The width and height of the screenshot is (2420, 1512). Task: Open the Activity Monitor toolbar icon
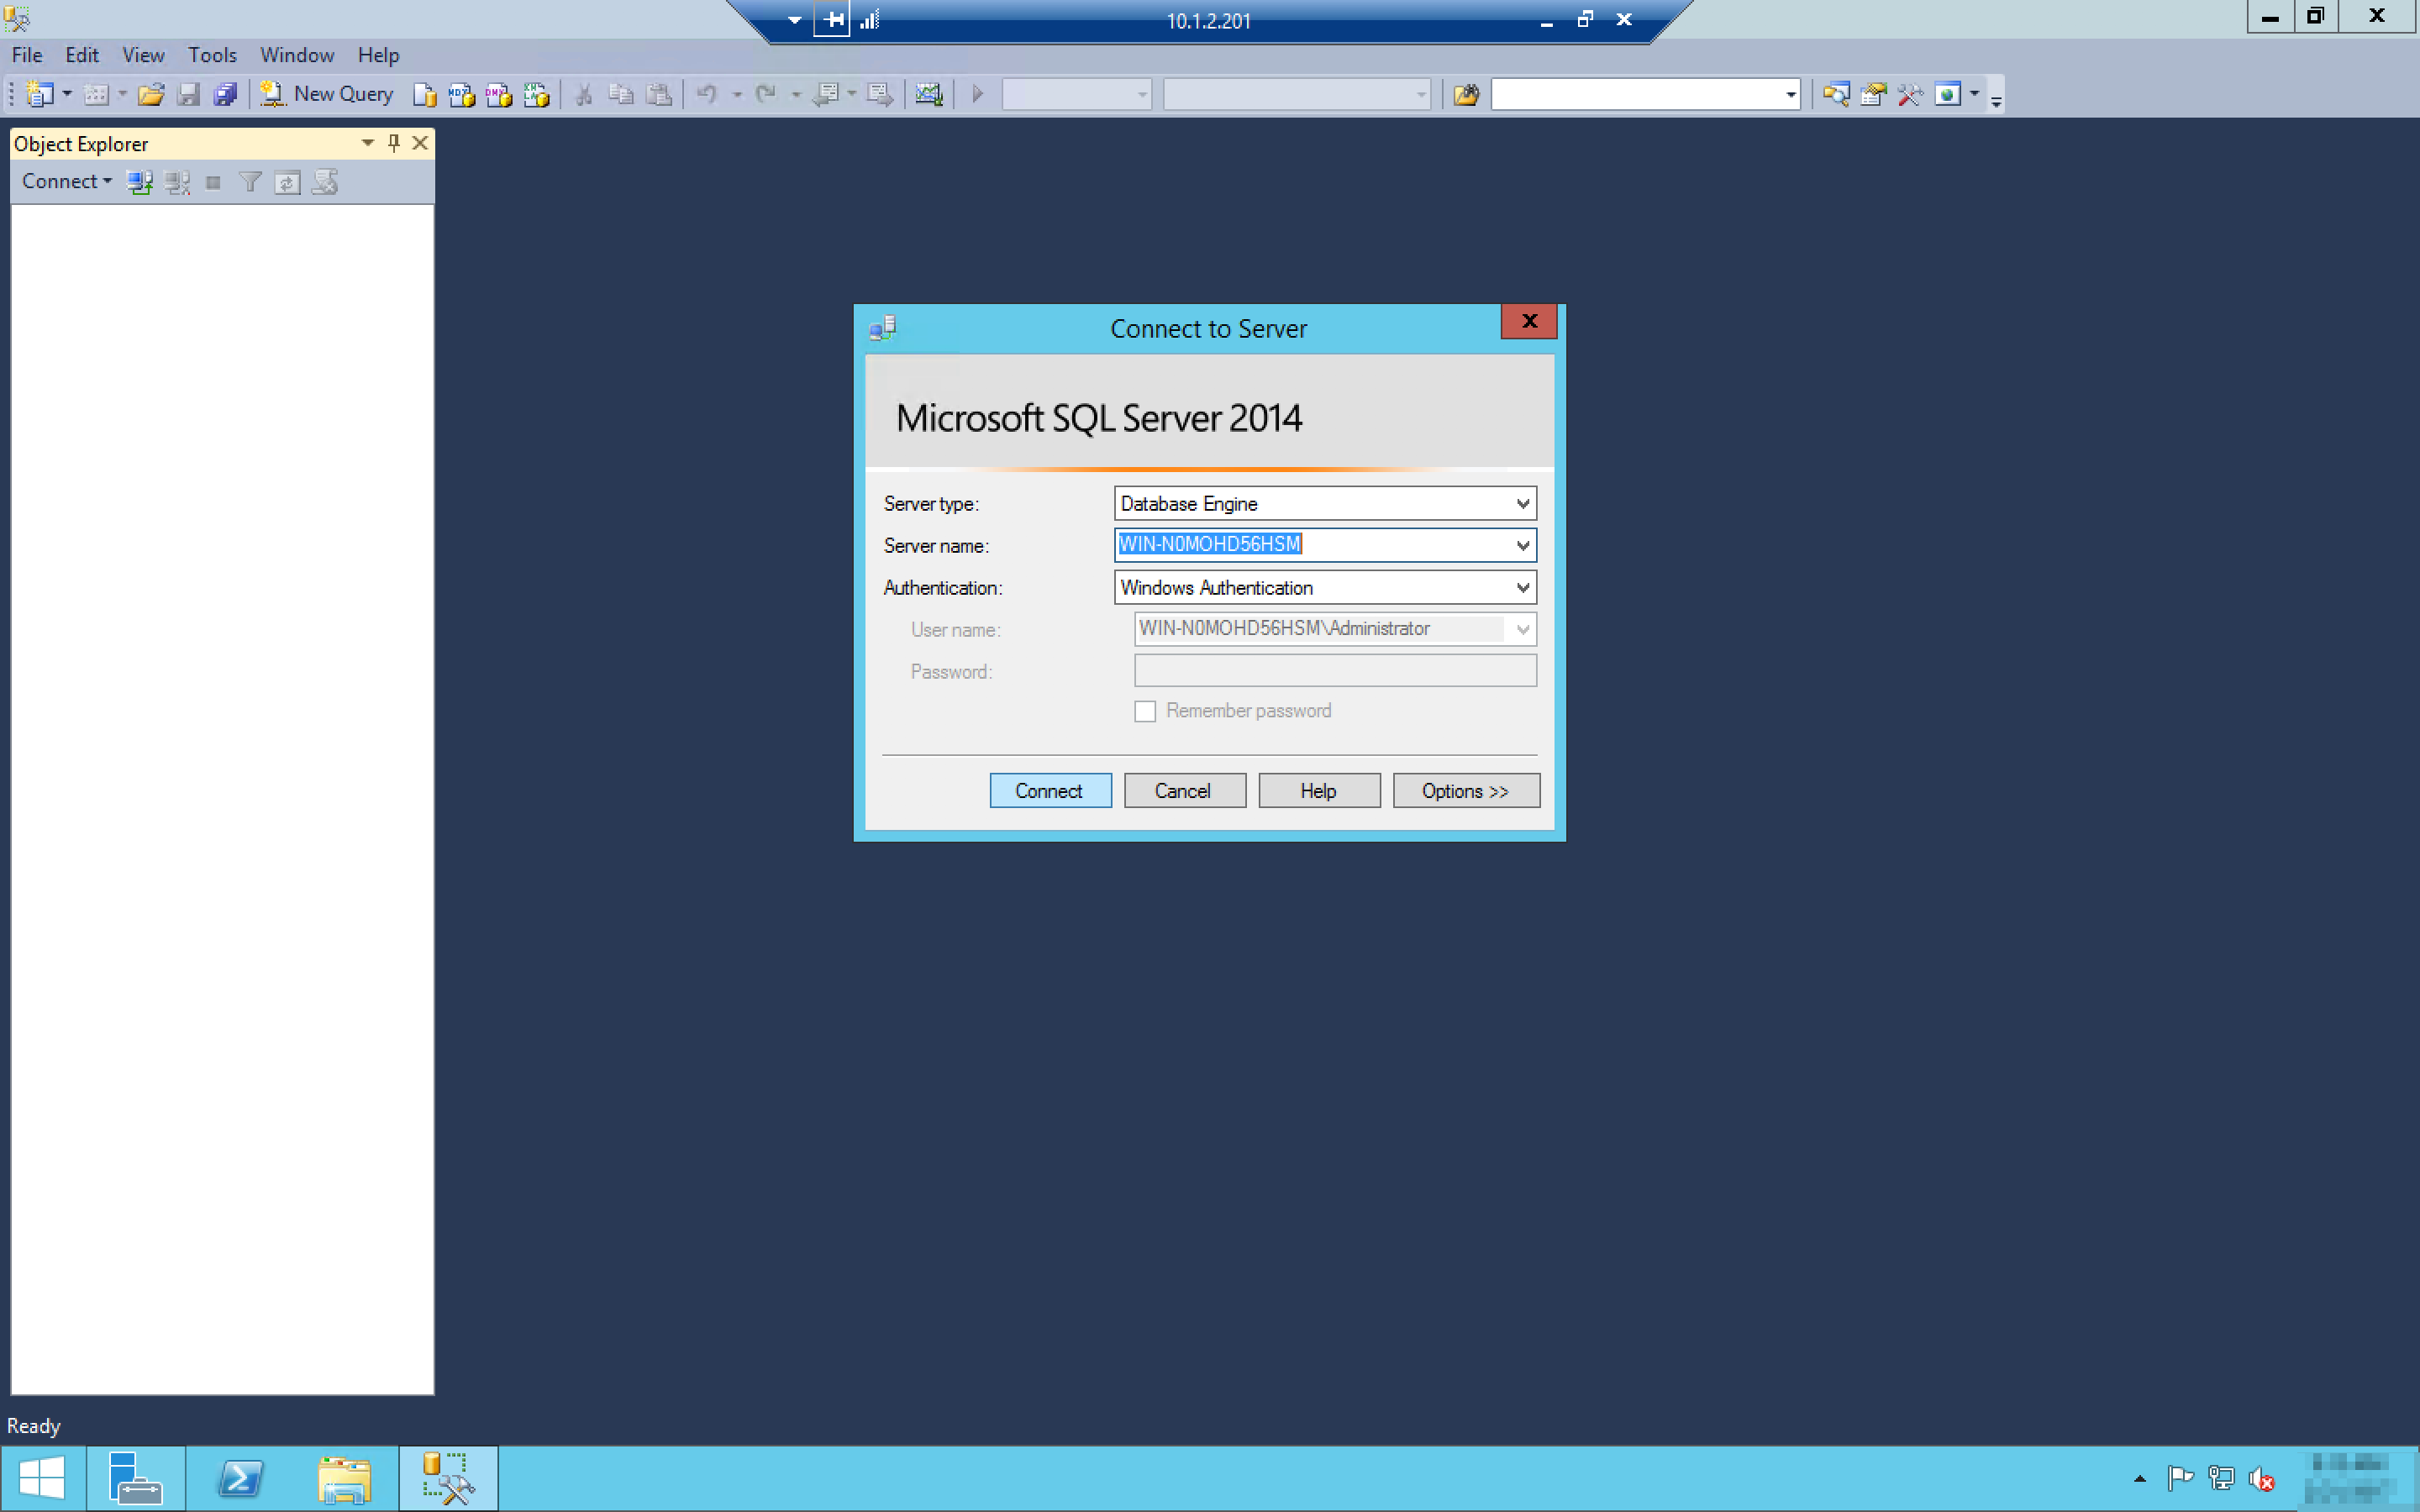[x=928, y=94]
